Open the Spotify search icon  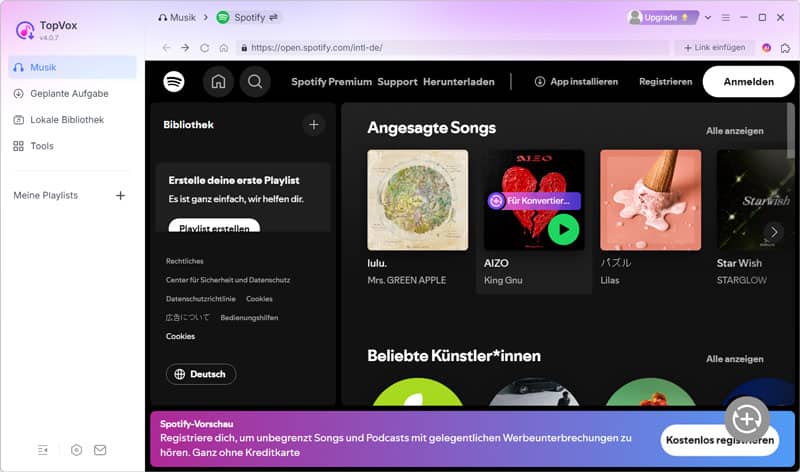[254, 82]
